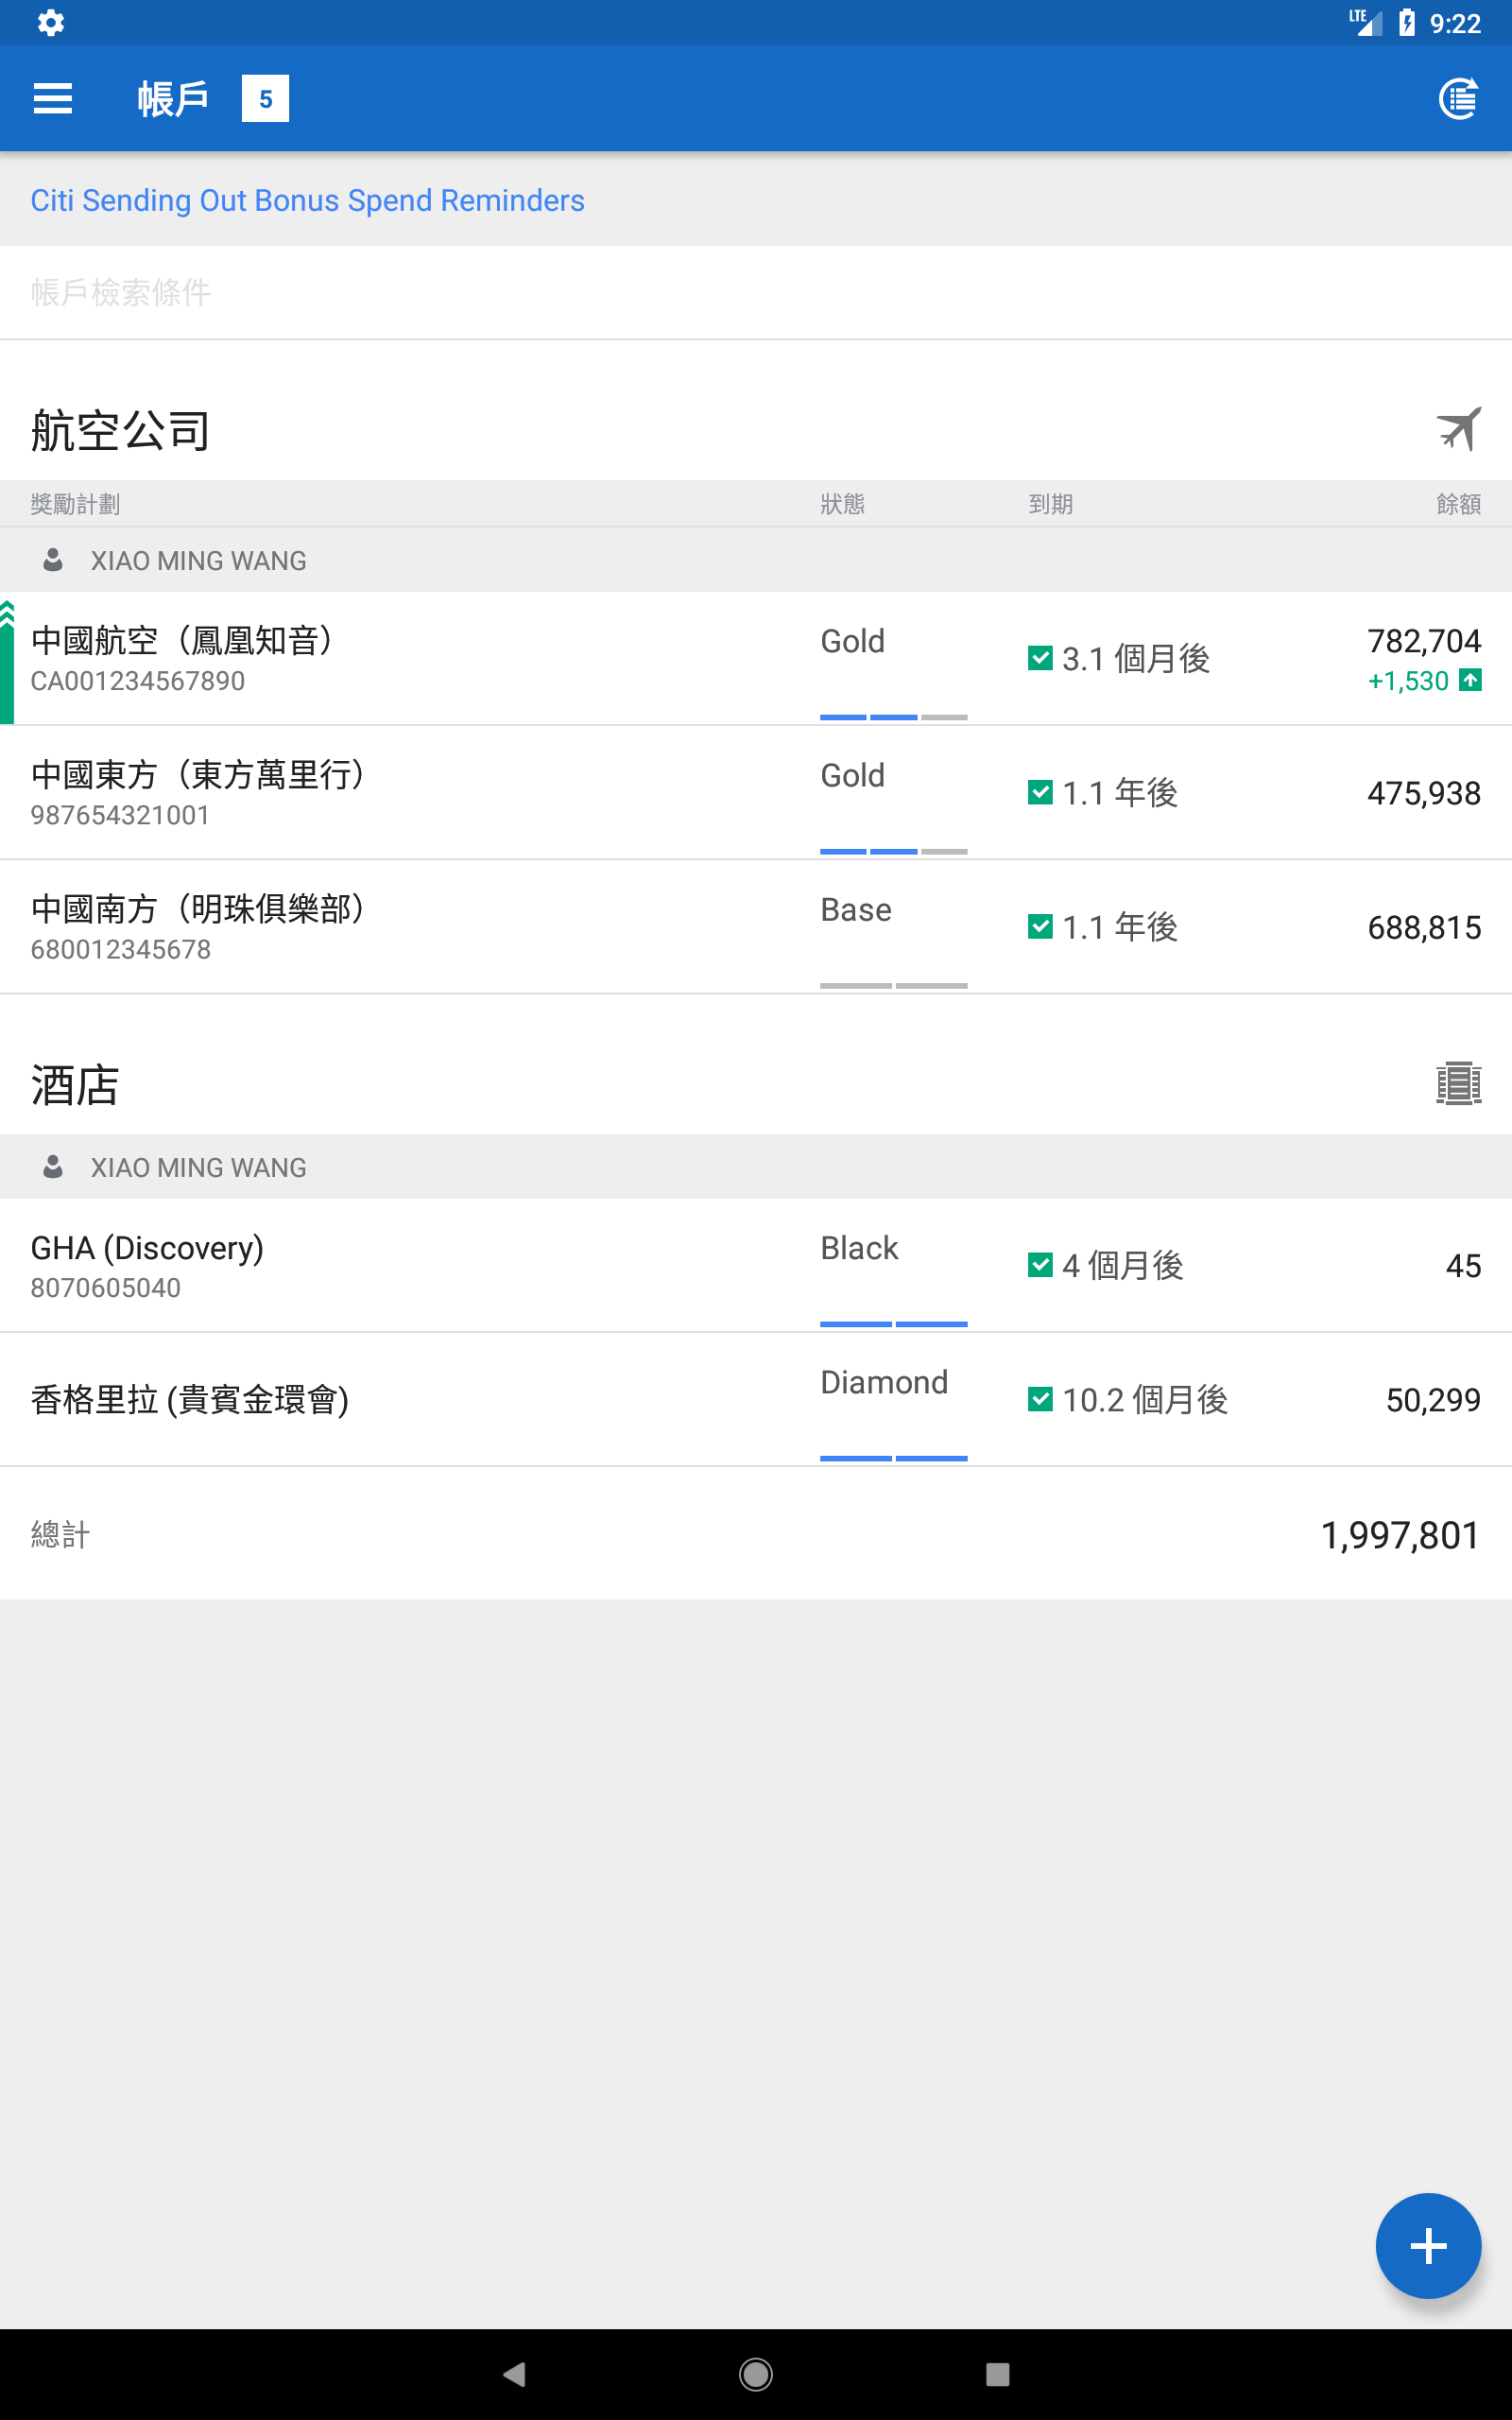Click the 到期 column header
The width and height of the screenshot is (1512, 2420).
click(x=1050, y=503)
